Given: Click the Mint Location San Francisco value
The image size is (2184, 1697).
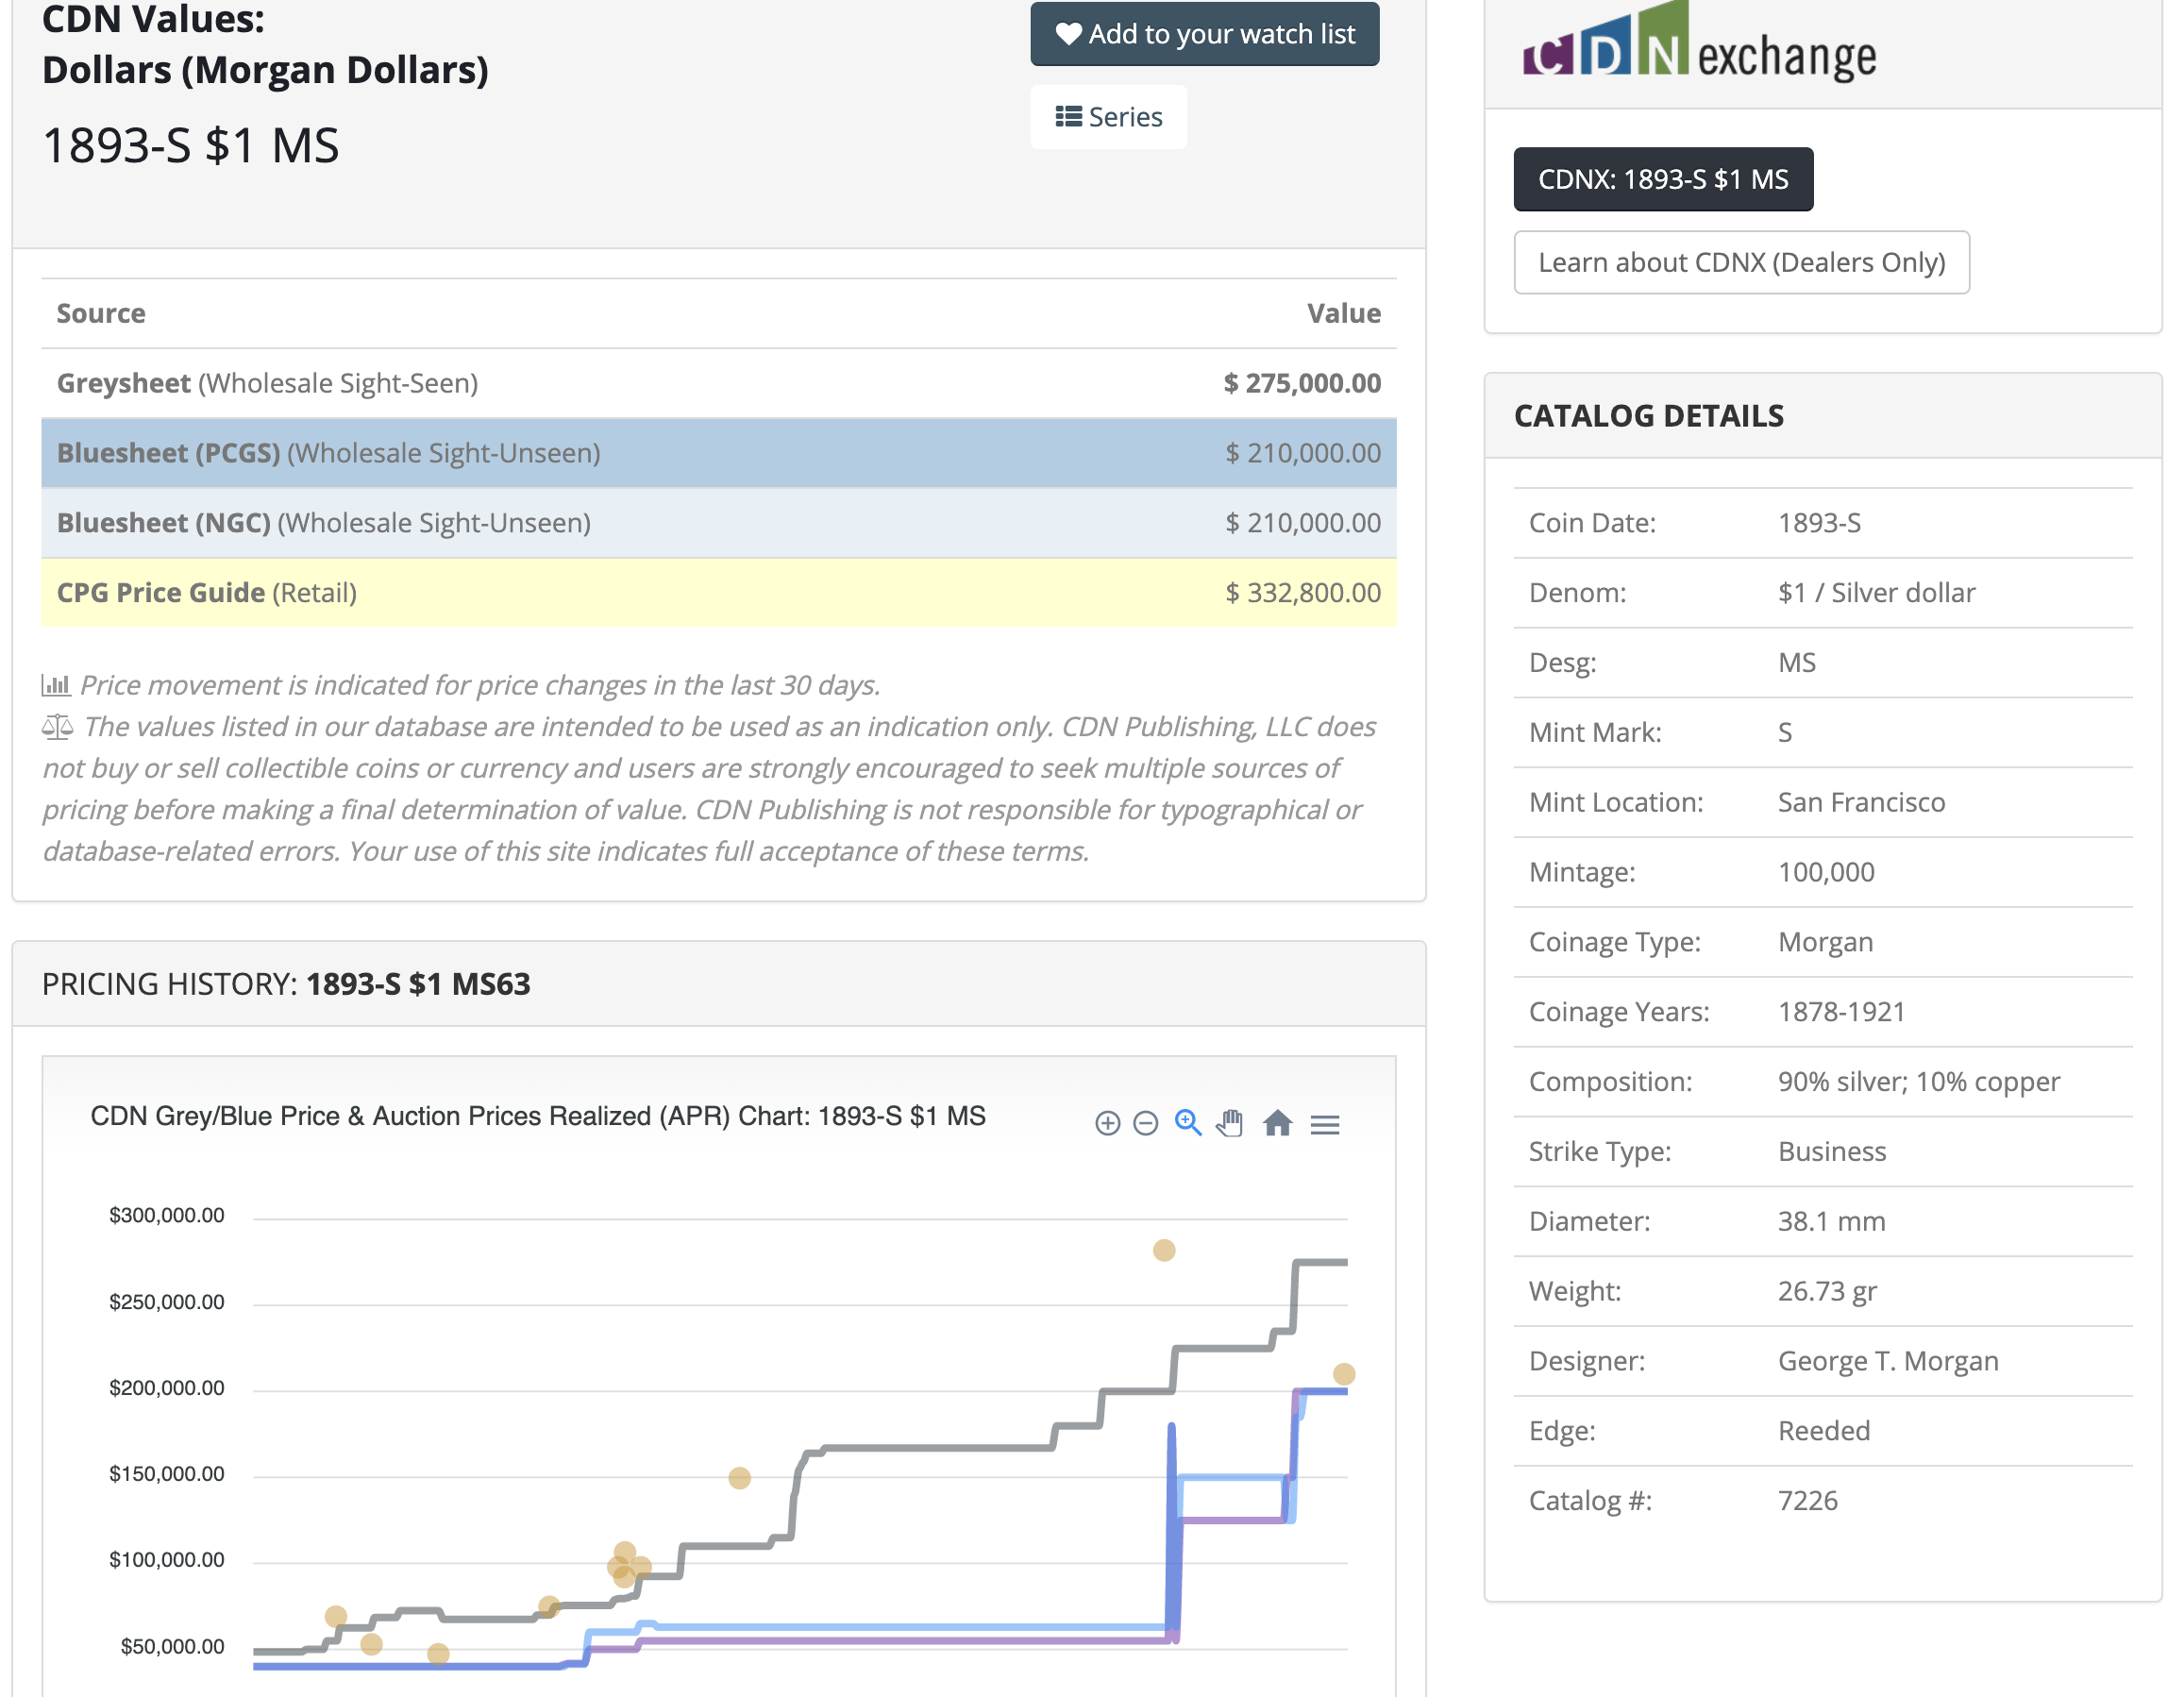Looking at the screenshot, I should coord(1861,802).
